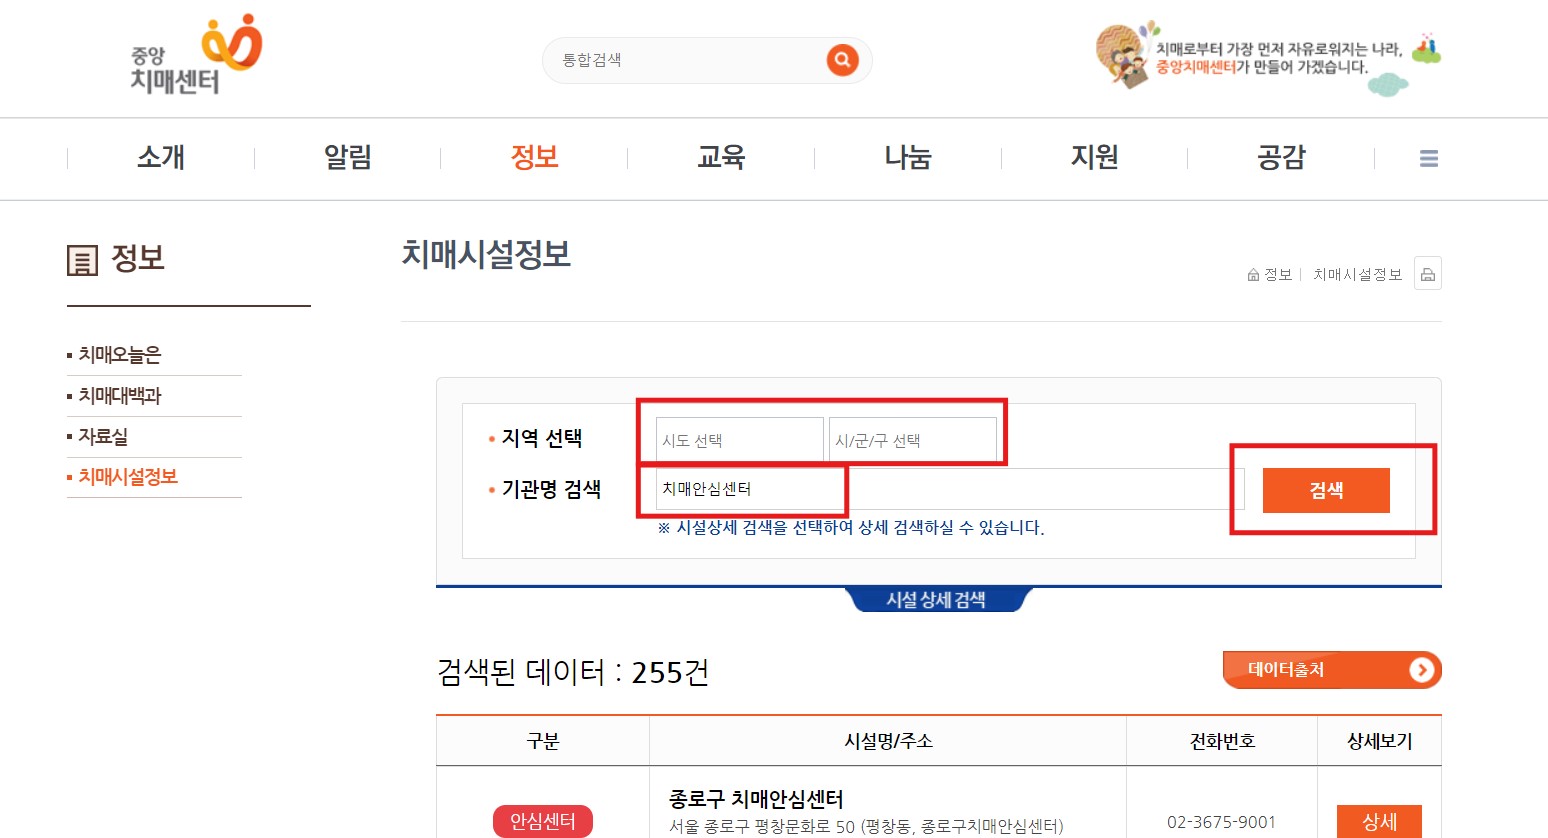The image size is (1548, 838).
Task: Click the search magnifier icon in the top search bar
Action: [x=841, y=60]
